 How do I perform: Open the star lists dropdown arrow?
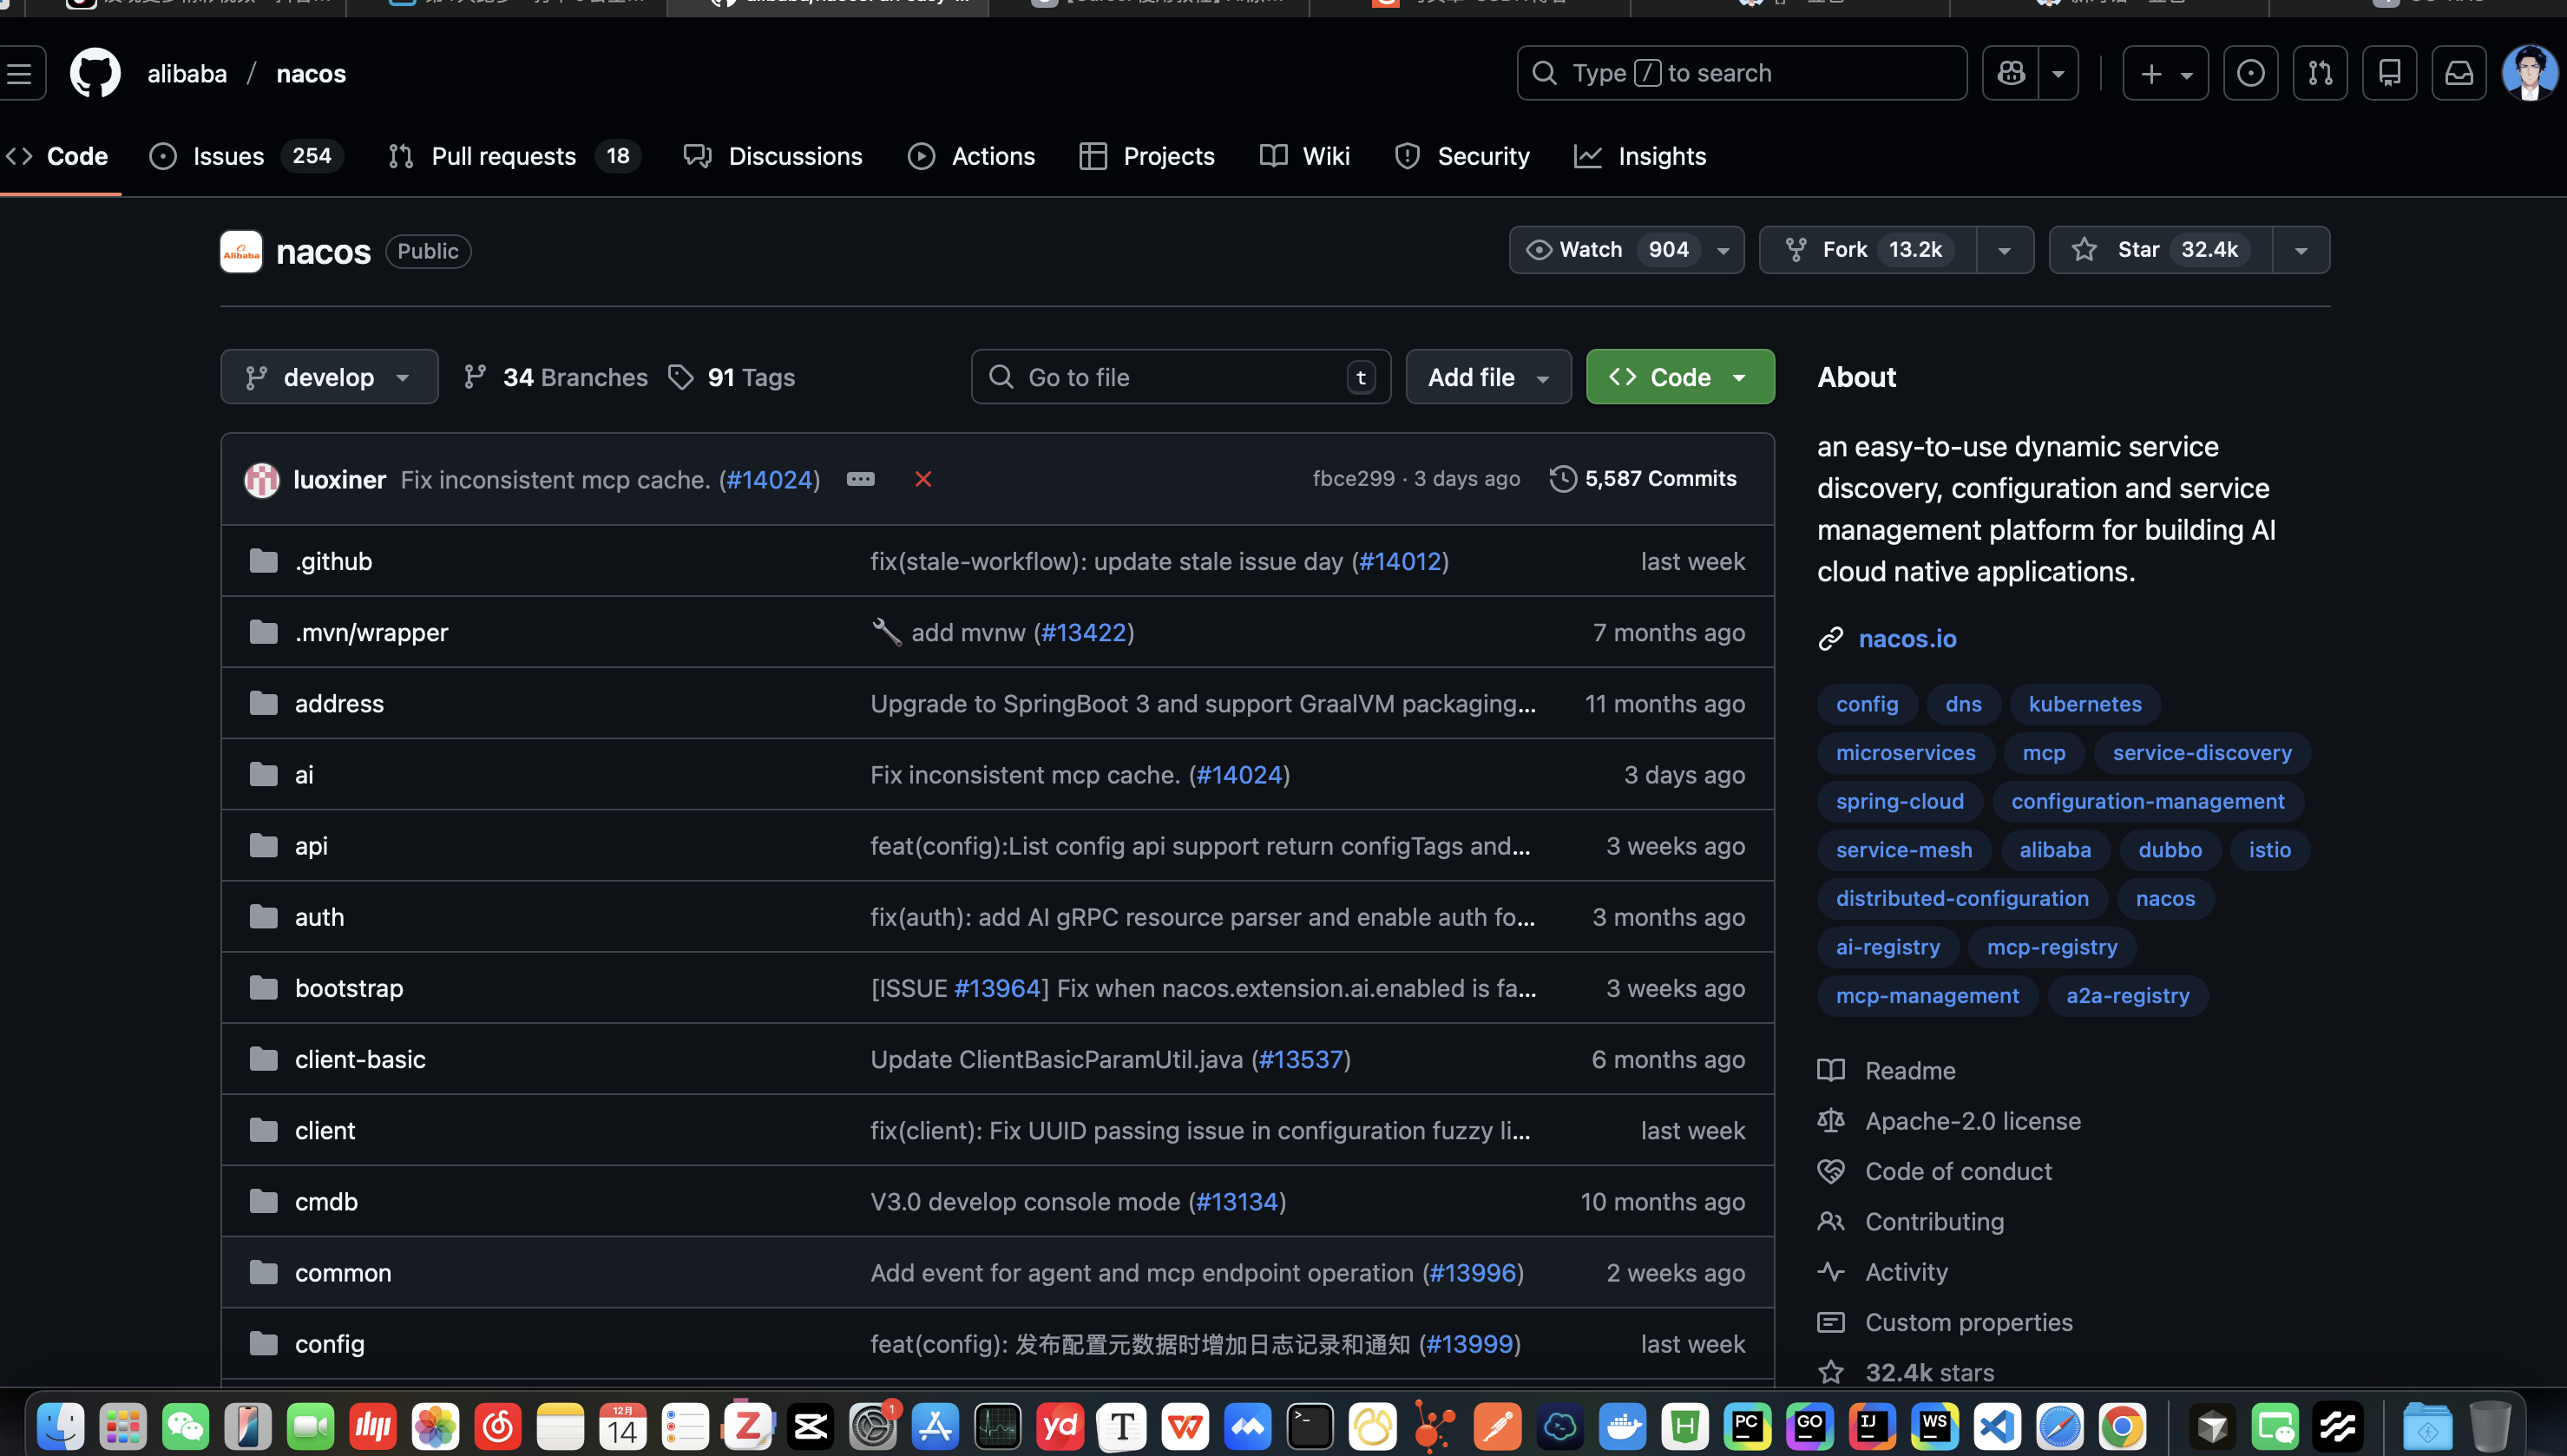click(x=2300, y=250)
